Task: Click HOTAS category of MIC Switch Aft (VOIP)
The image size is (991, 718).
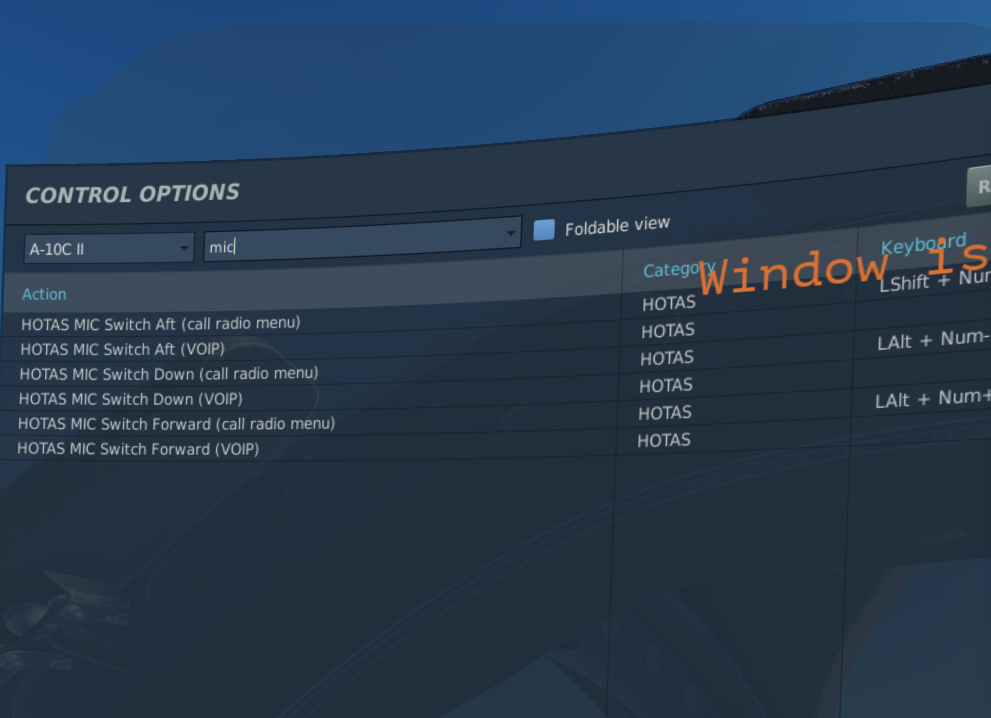Action: click(668, 331)
